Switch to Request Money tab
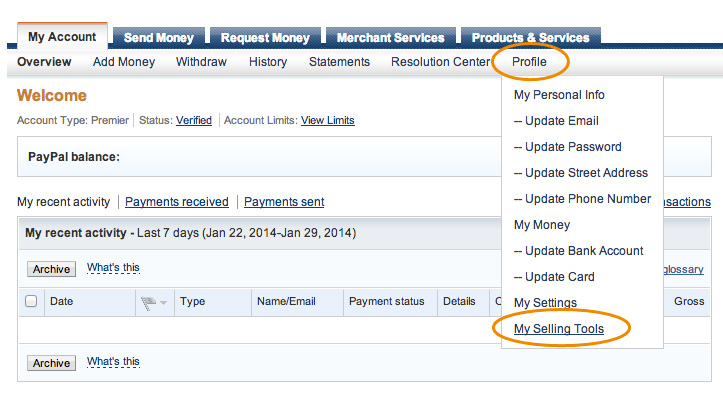The height and width of the screenshot is (394, 723). (265, 37)
